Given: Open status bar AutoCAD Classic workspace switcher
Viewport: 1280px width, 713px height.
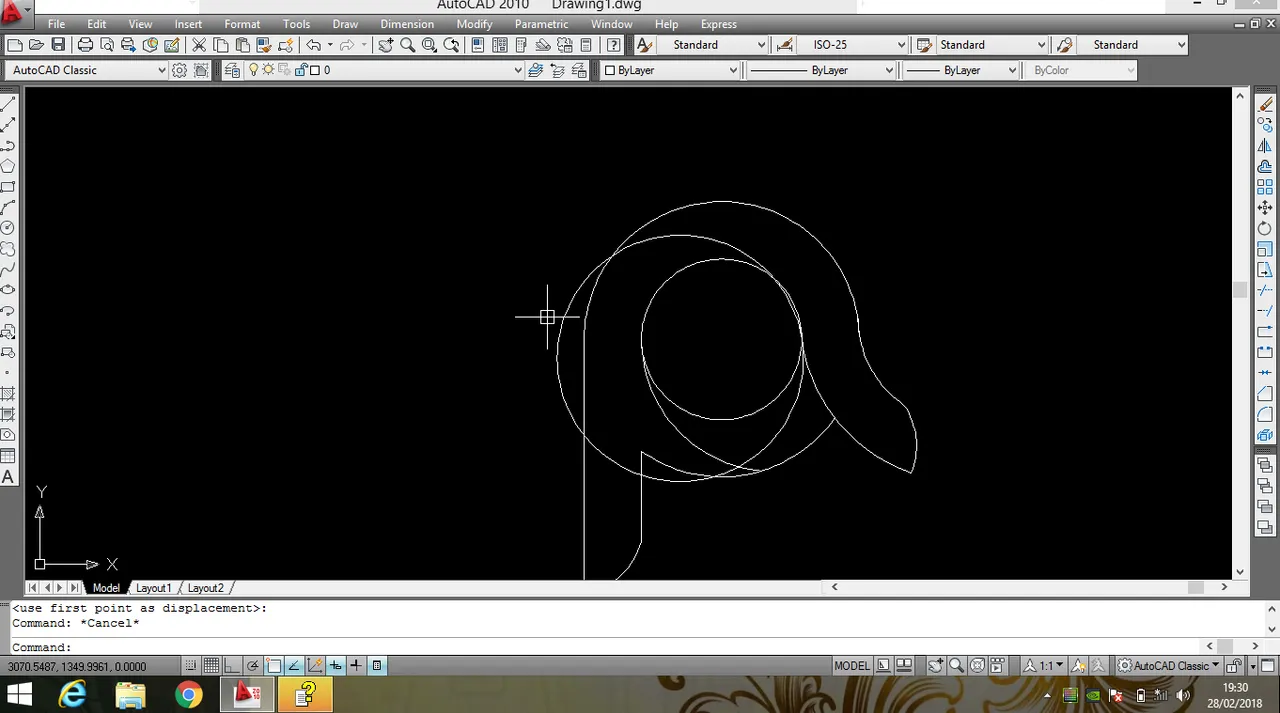Looking at the screenshot, I should pyautogui.click(x=1168, y=666).
